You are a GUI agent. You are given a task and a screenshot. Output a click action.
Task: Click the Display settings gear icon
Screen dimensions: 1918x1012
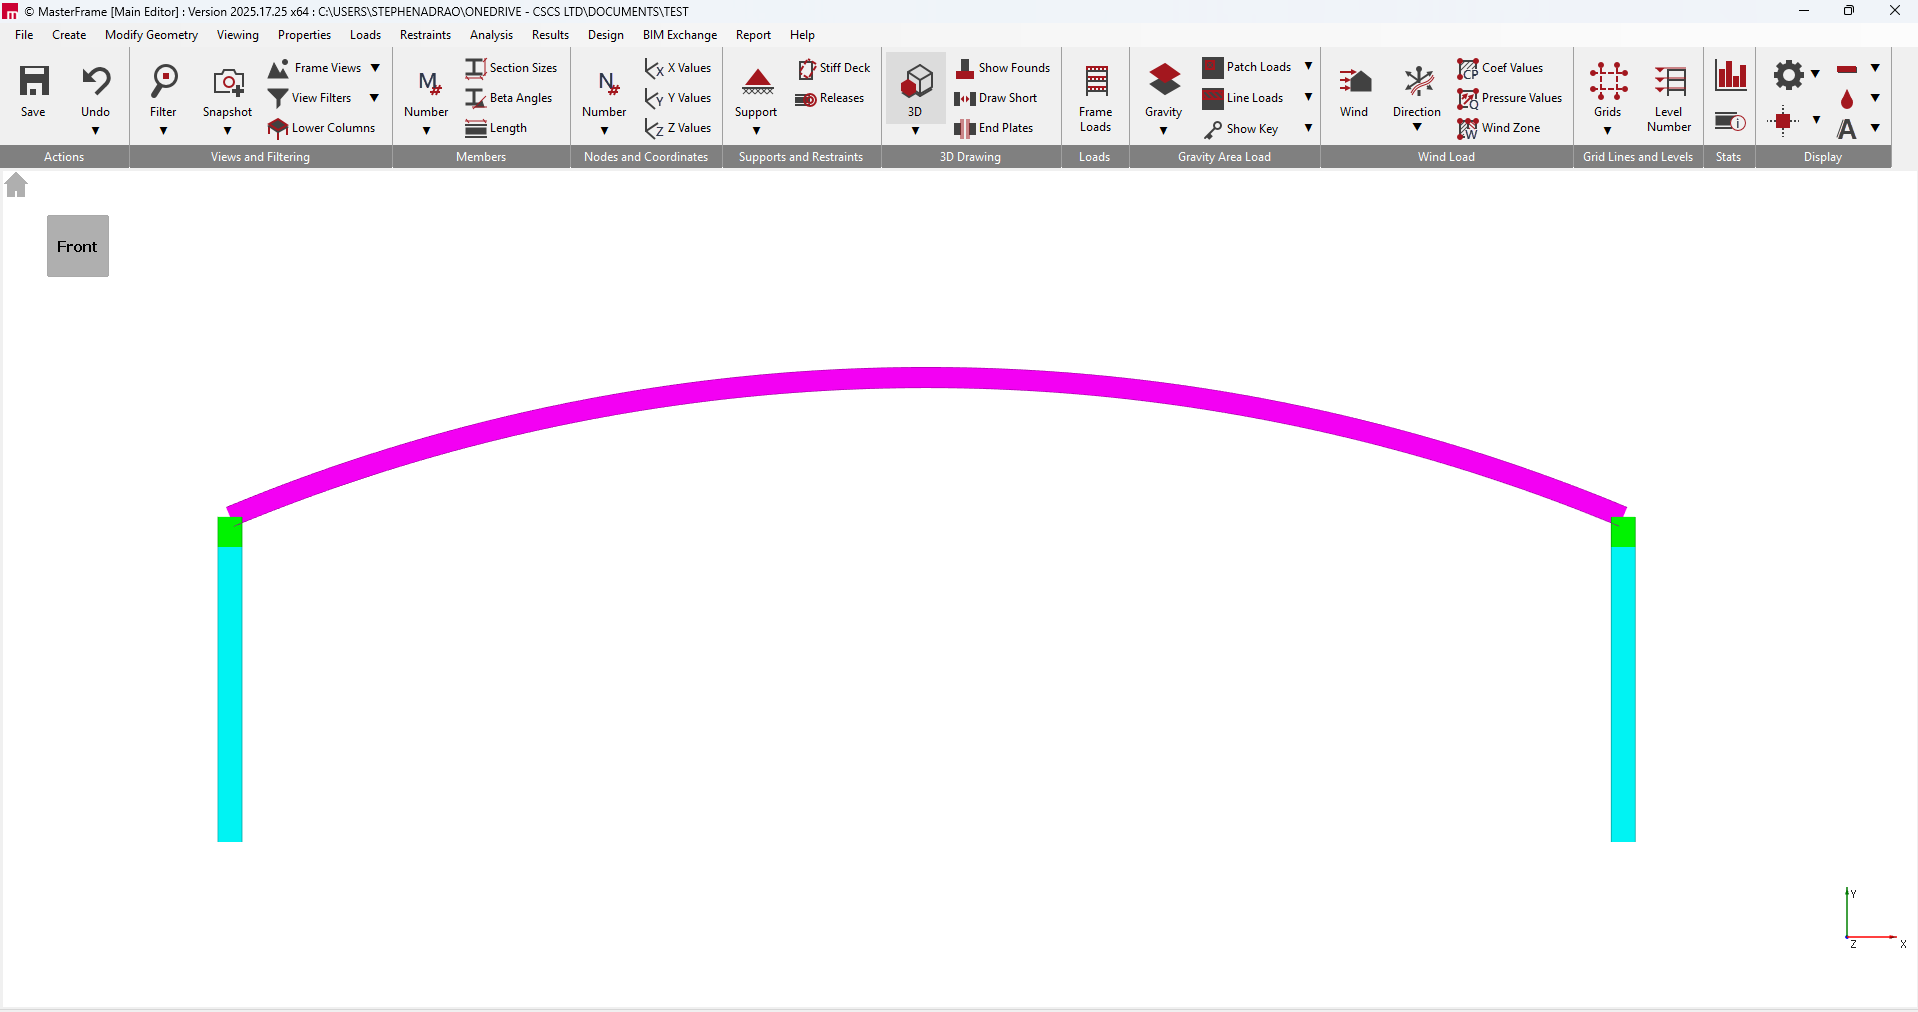[1788, 74]
